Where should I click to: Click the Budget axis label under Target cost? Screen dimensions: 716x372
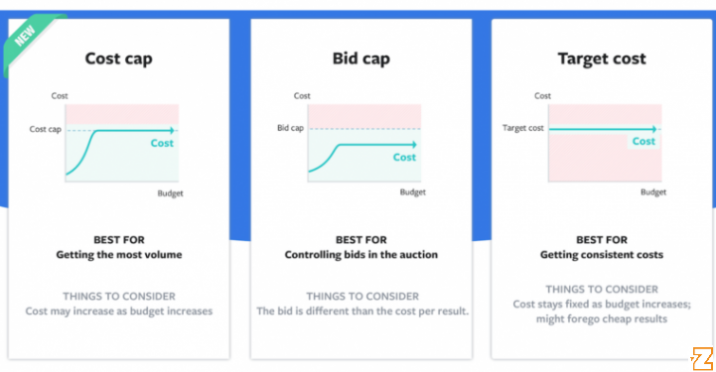[653, 192]
